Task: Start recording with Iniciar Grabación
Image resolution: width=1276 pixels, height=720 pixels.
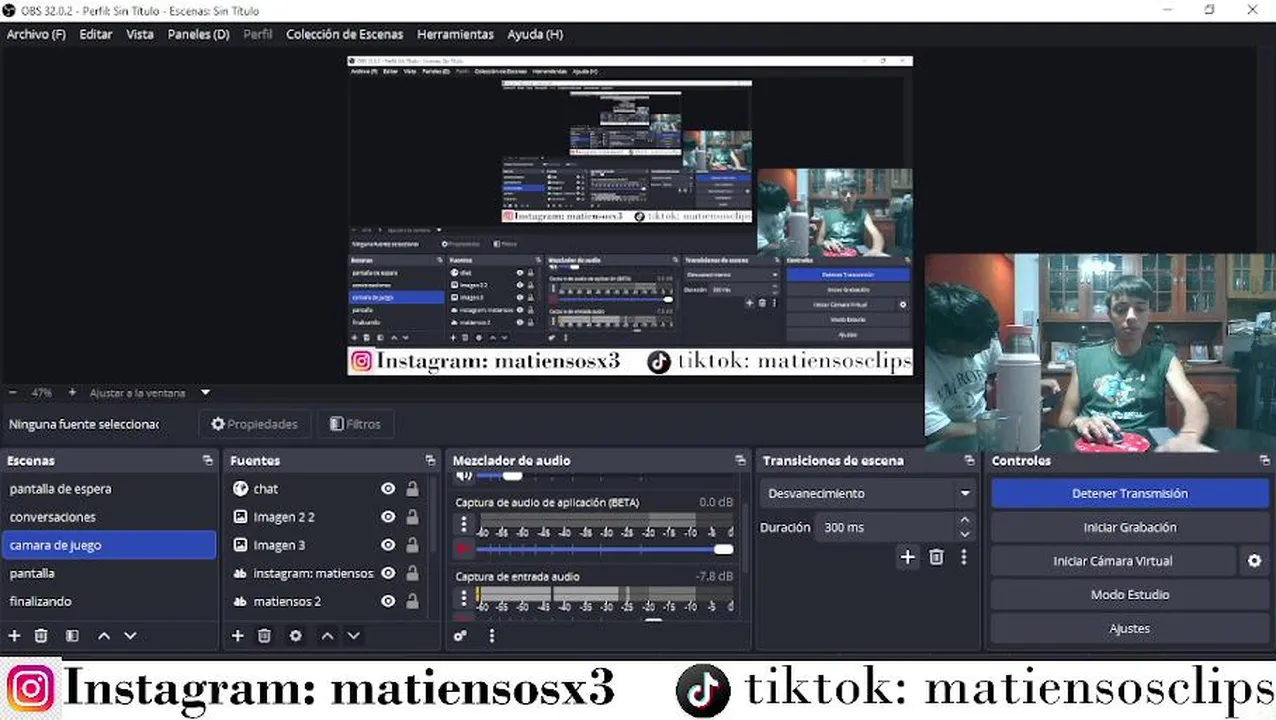Action: click(1130, 527)
